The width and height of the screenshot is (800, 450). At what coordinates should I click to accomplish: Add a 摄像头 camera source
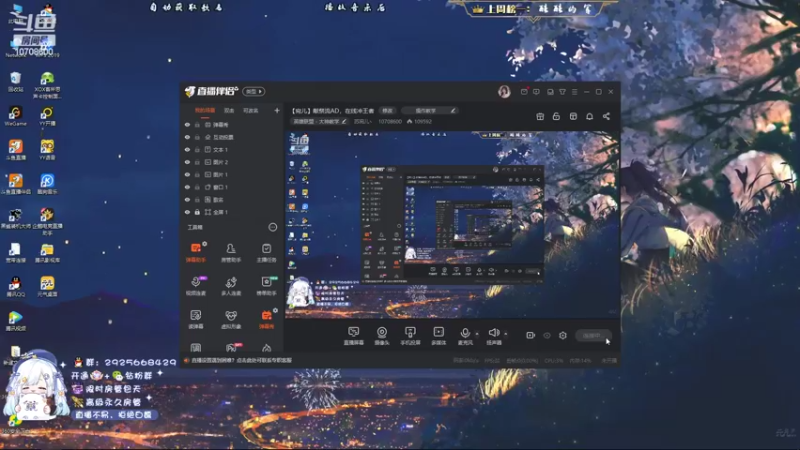(382, 336)
